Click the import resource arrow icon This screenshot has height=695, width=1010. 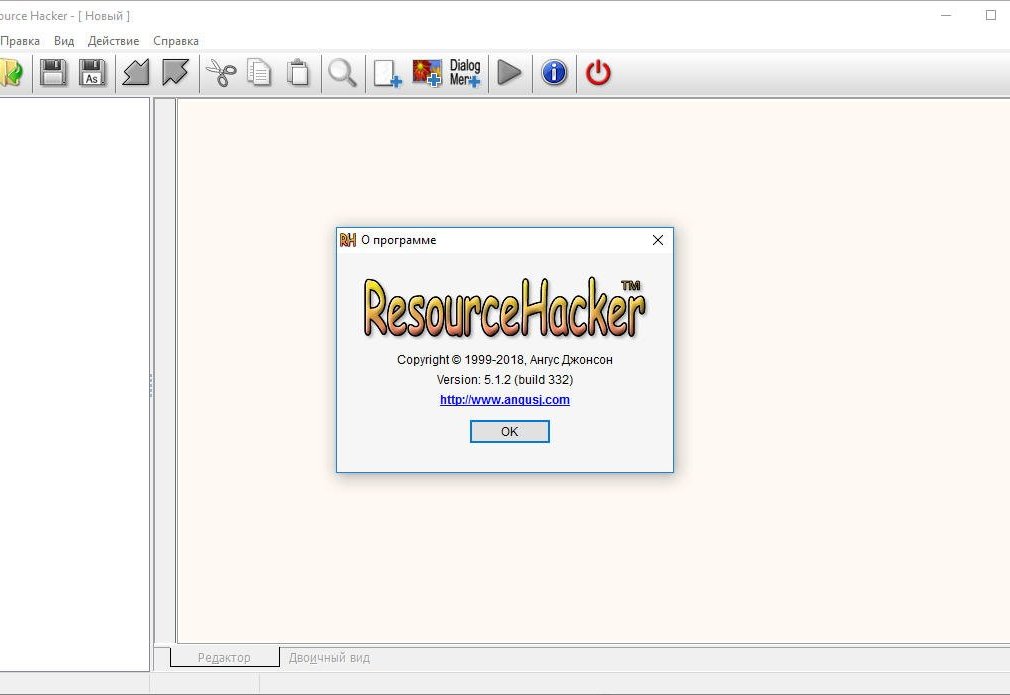coord(136,73)
